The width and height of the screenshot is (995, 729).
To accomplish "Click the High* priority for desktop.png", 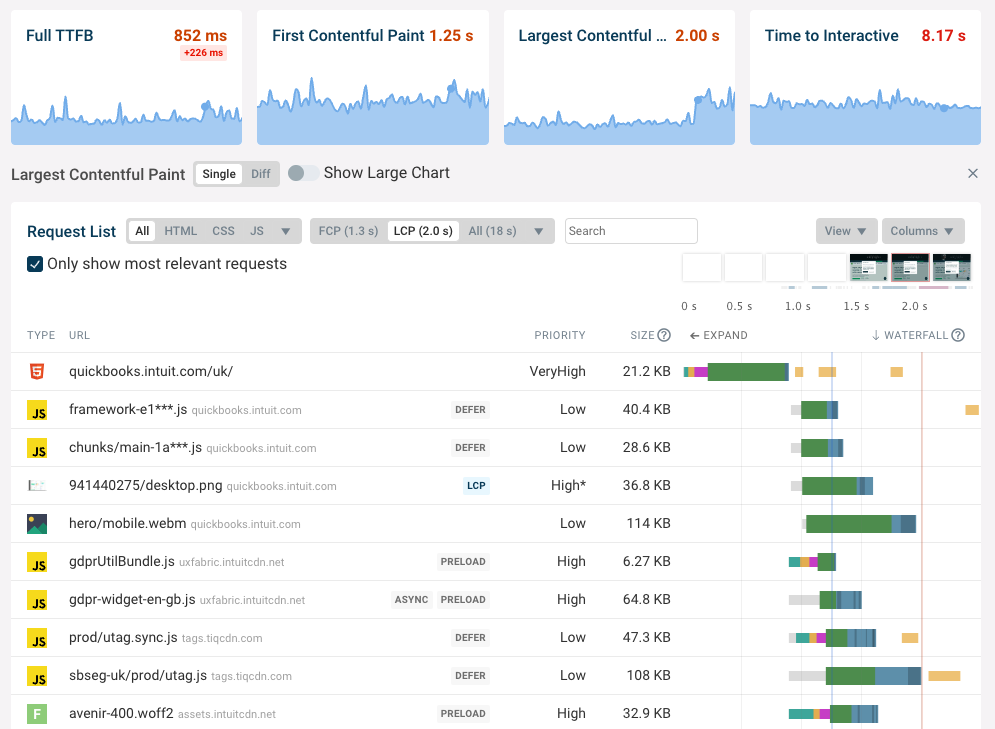I will click(x=568, y=485).
